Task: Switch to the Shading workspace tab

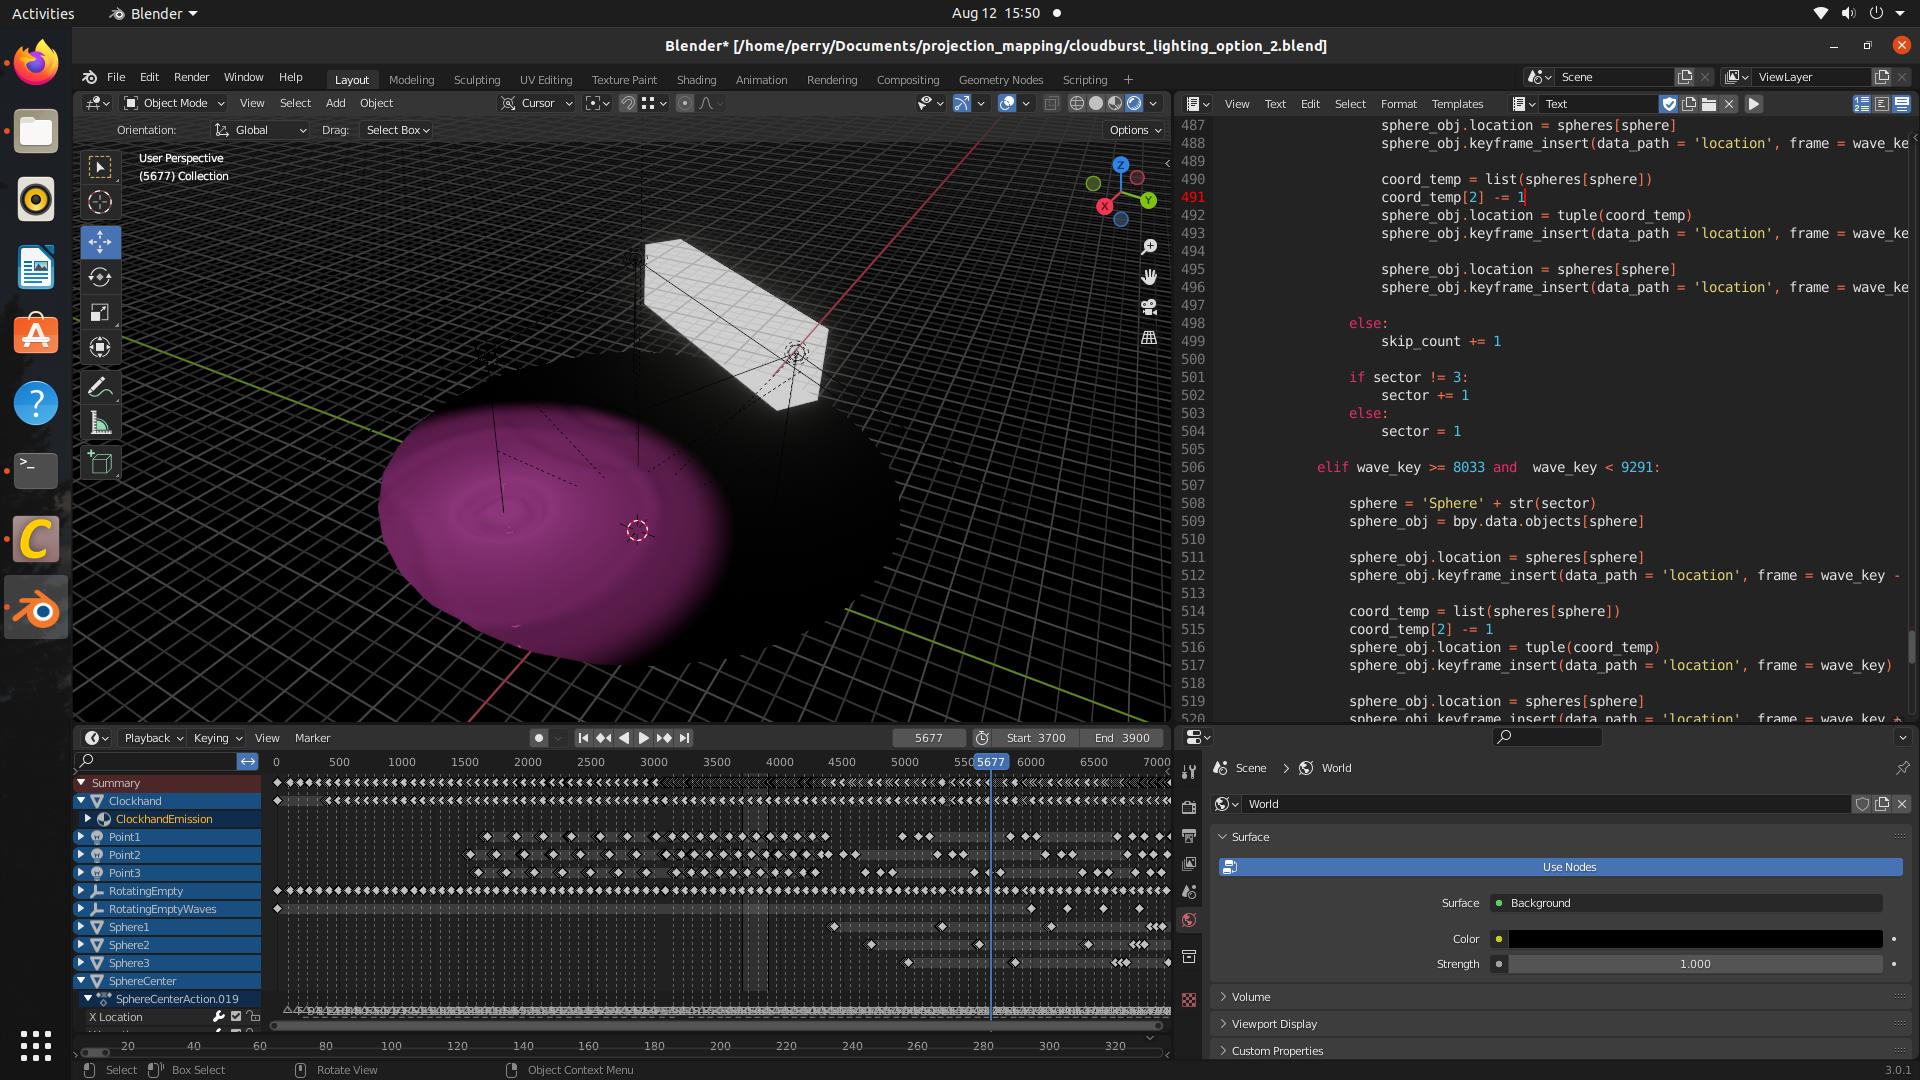Action: click(x=696, y=80)
